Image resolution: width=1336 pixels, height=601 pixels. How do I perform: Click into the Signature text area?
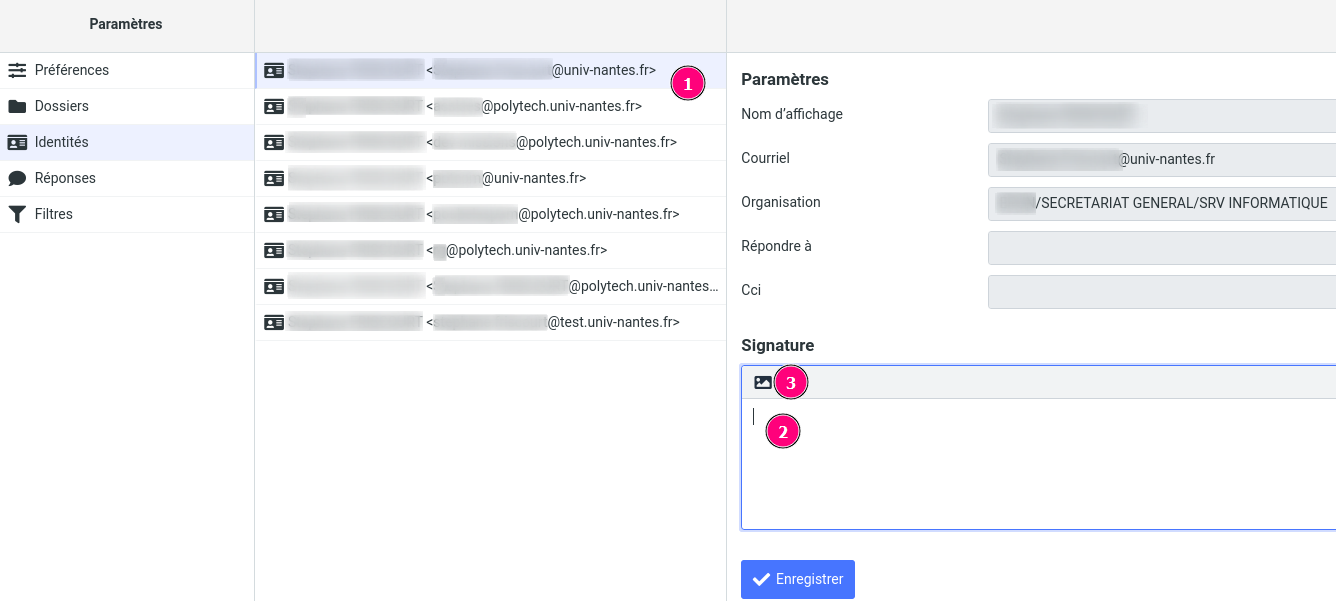click(1038, 463)
